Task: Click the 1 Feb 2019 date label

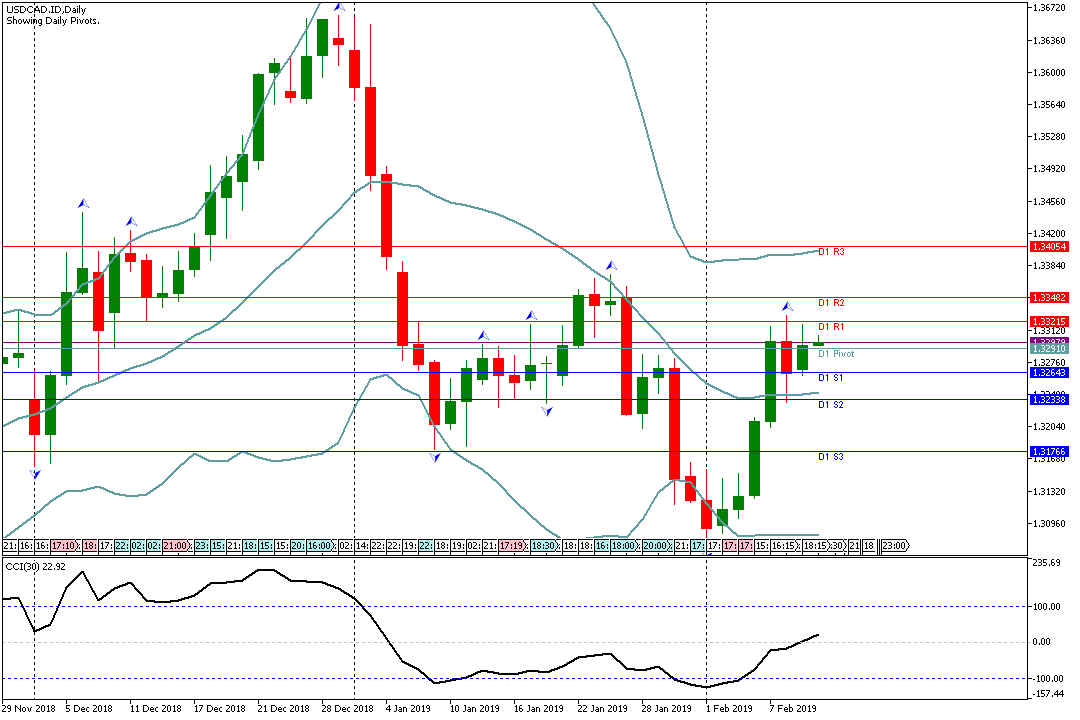Action: pos(729,709)
